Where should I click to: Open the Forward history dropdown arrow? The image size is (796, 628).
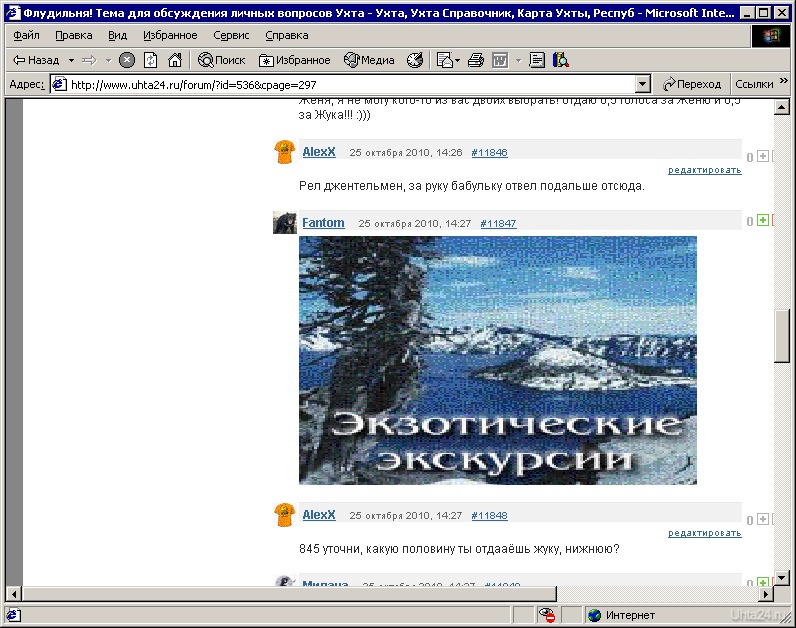(108, 60)
